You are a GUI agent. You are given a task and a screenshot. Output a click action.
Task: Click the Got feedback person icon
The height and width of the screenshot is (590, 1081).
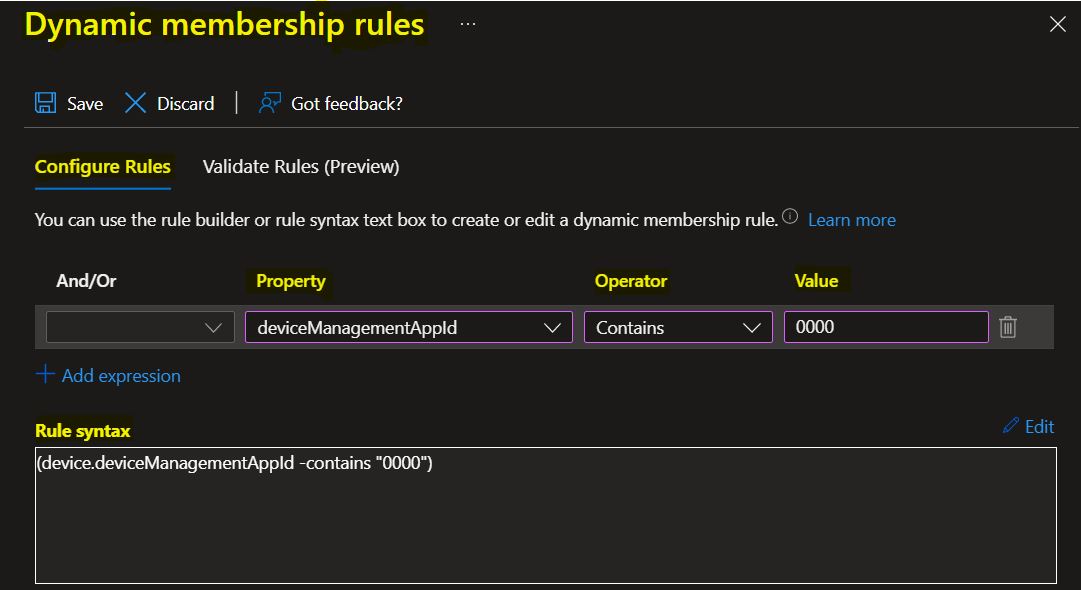[267, 102]
